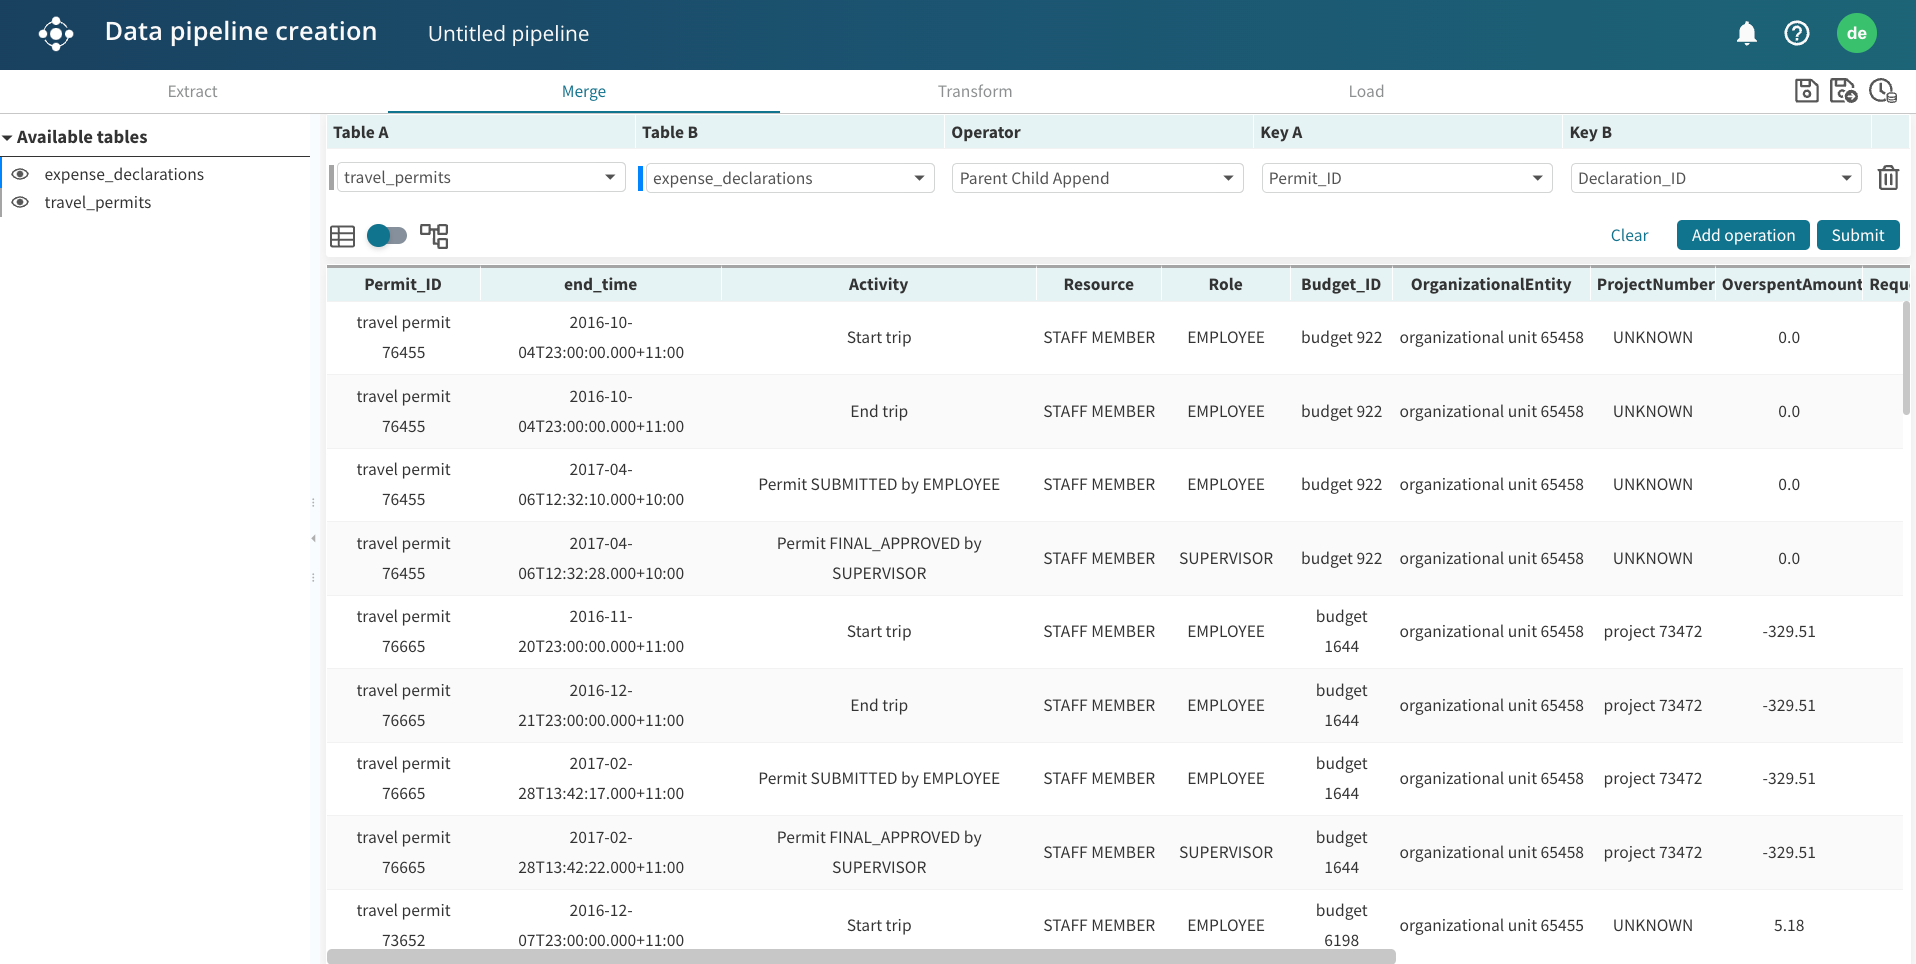
Task: Select the table view icon
Action: [x=342, y=236]
